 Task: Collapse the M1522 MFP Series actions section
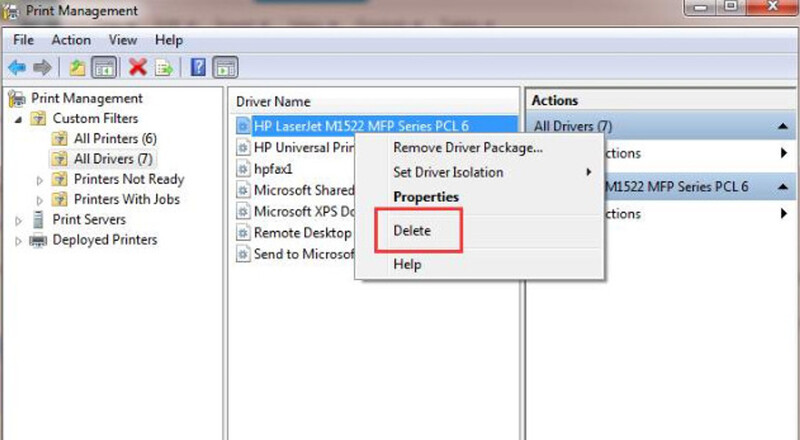[783, 187]
